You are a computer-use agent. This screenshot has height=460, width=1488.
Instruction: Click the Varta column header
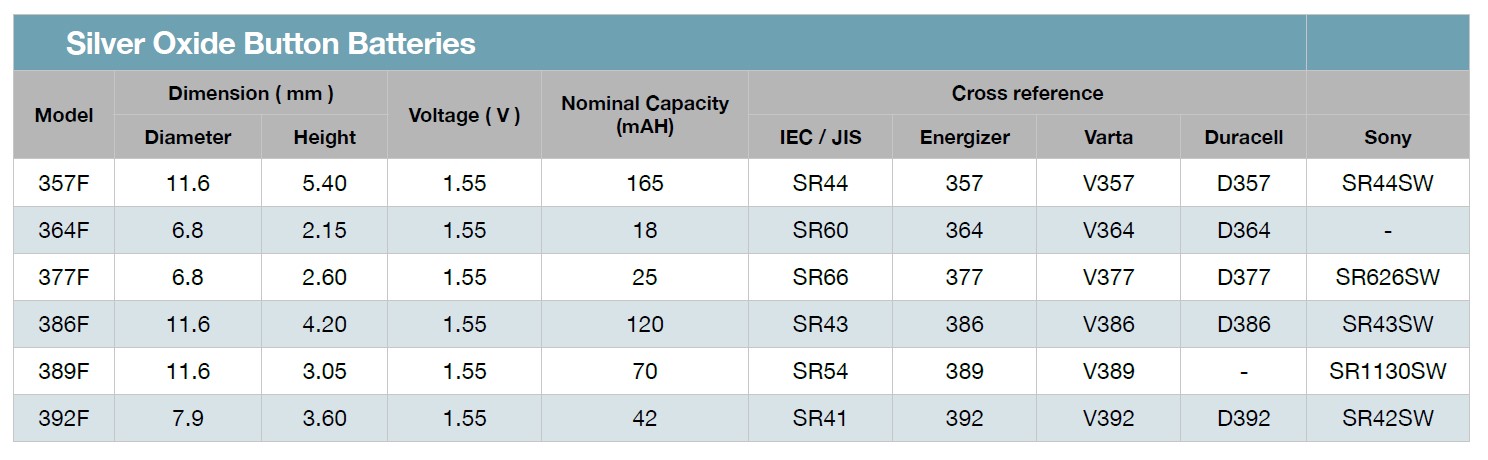1108,137
